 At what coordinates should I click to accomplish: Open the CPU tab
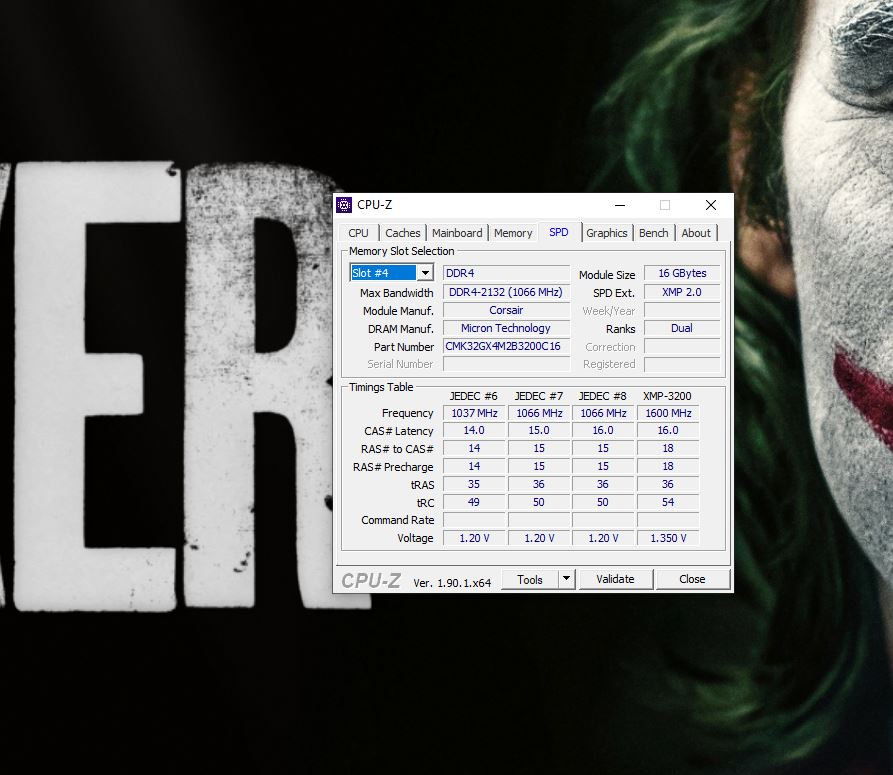coord(358,233)
